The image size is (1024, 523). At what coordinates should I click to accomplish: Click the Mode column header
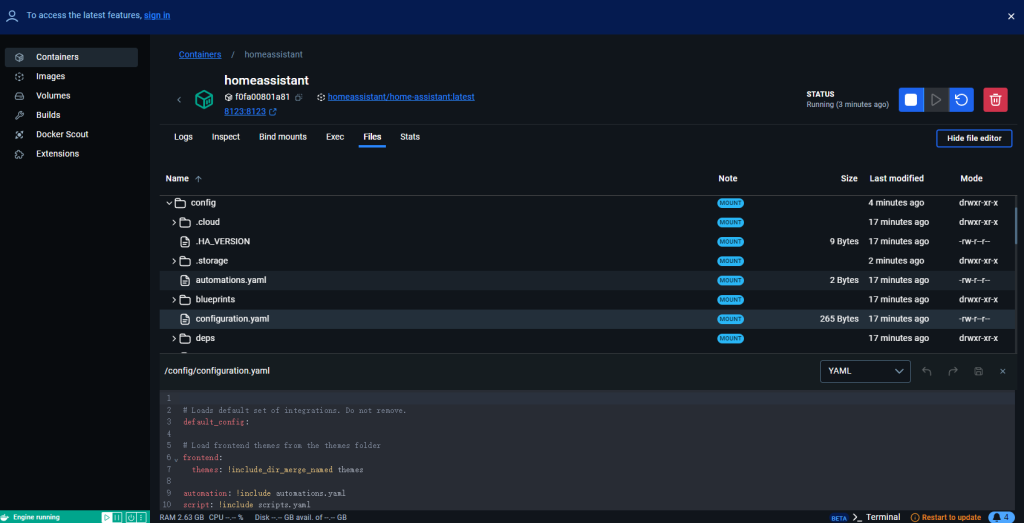pyautogui.click(x=971, y=178)
